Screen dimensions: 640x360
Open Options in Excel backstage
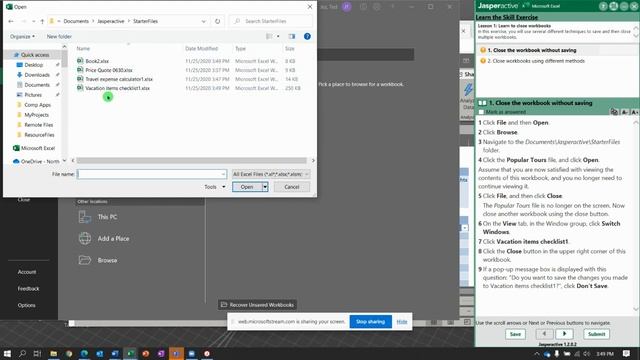27,305
